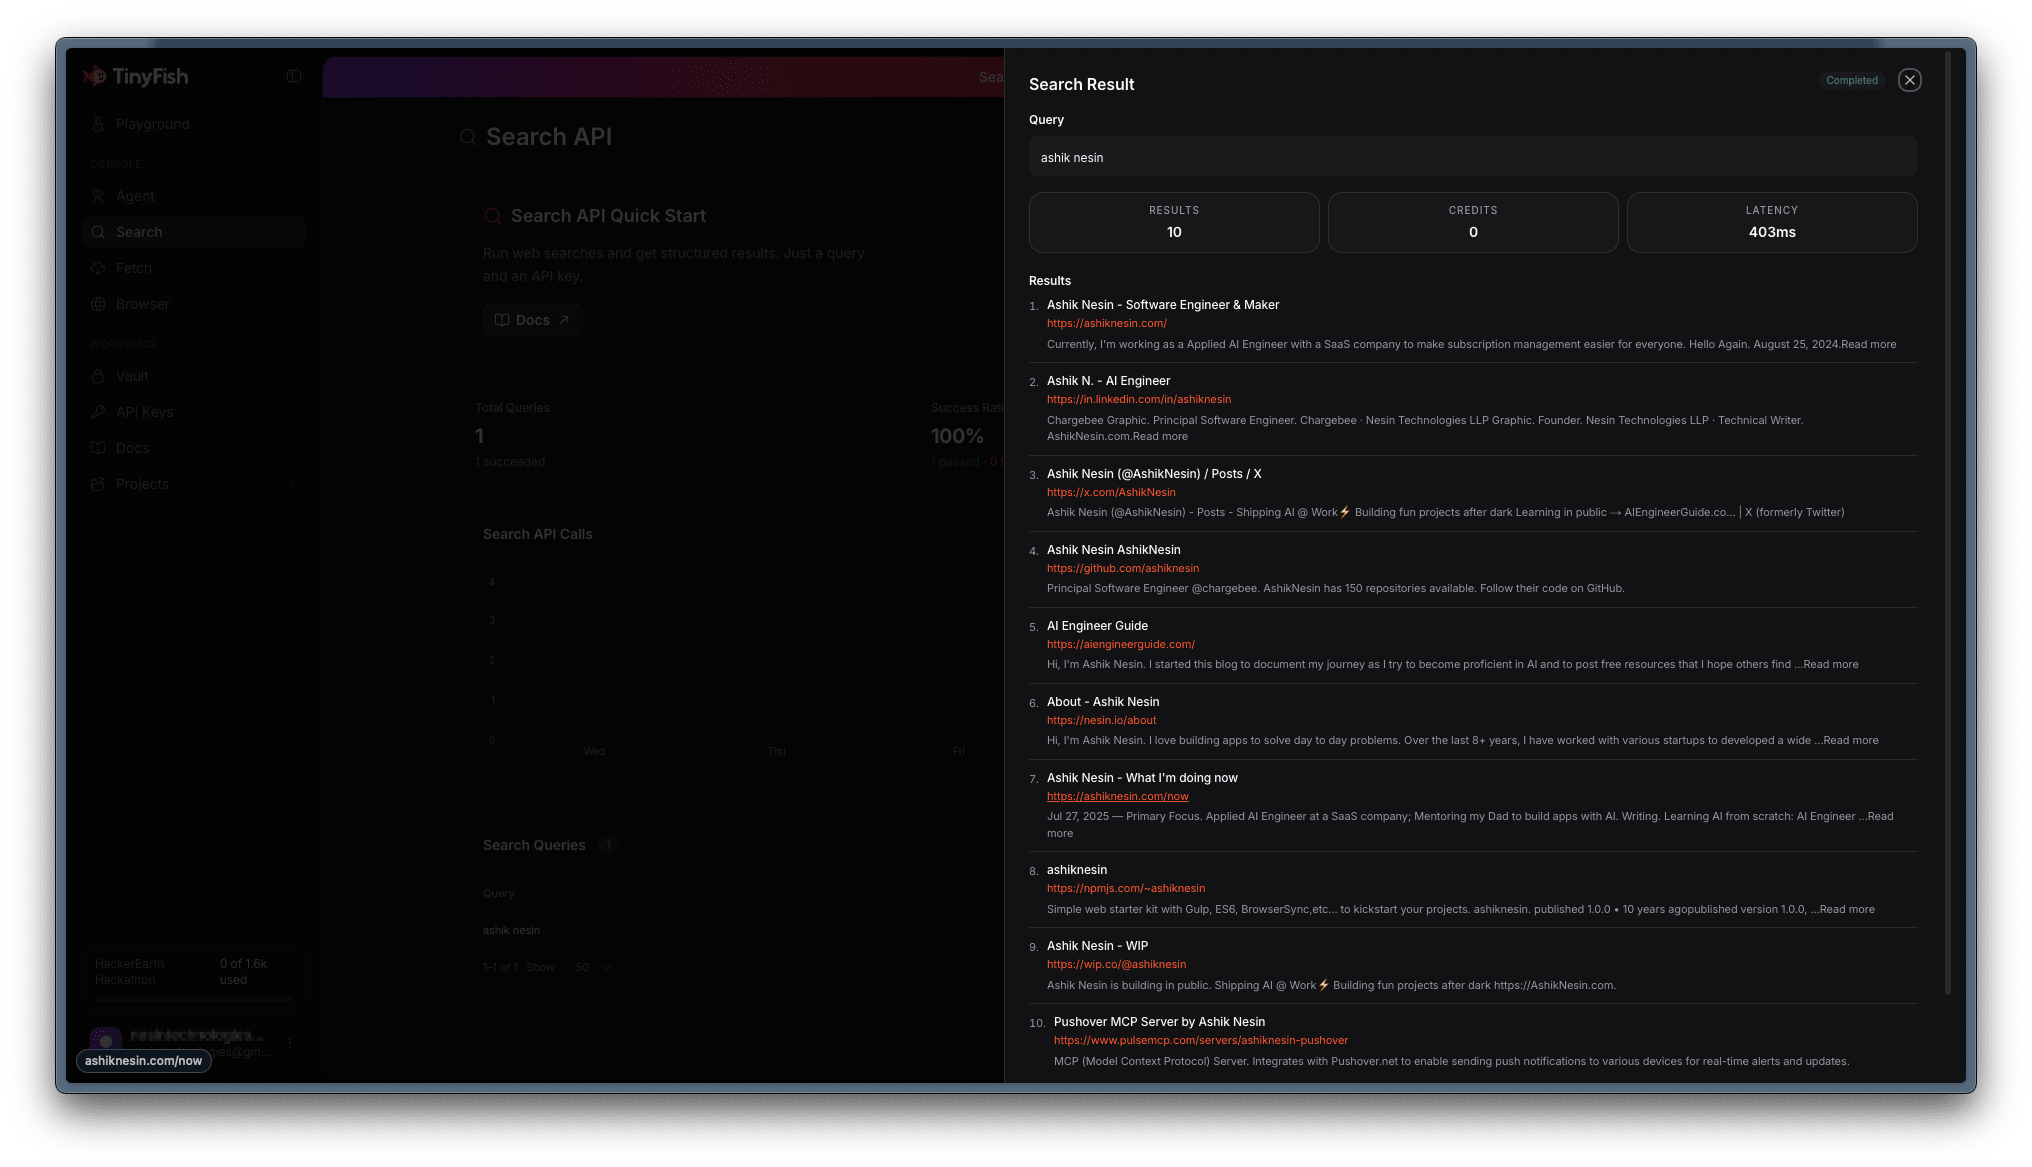The height and width of the screenshot is (1167, 2032).
Task: Click Read more on the npm starter kit snippet
Action: pos(1847,909)
